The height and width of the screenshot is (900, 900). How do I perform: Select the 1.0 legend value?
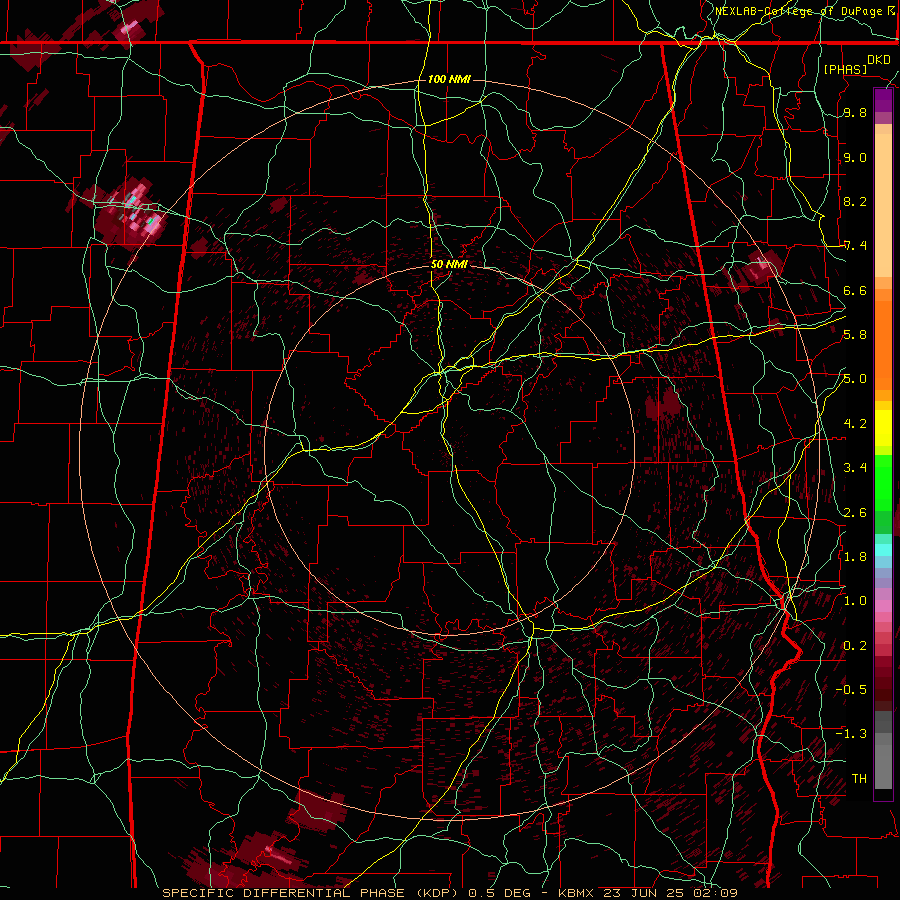pyautogui.click(x=855, y=601)
